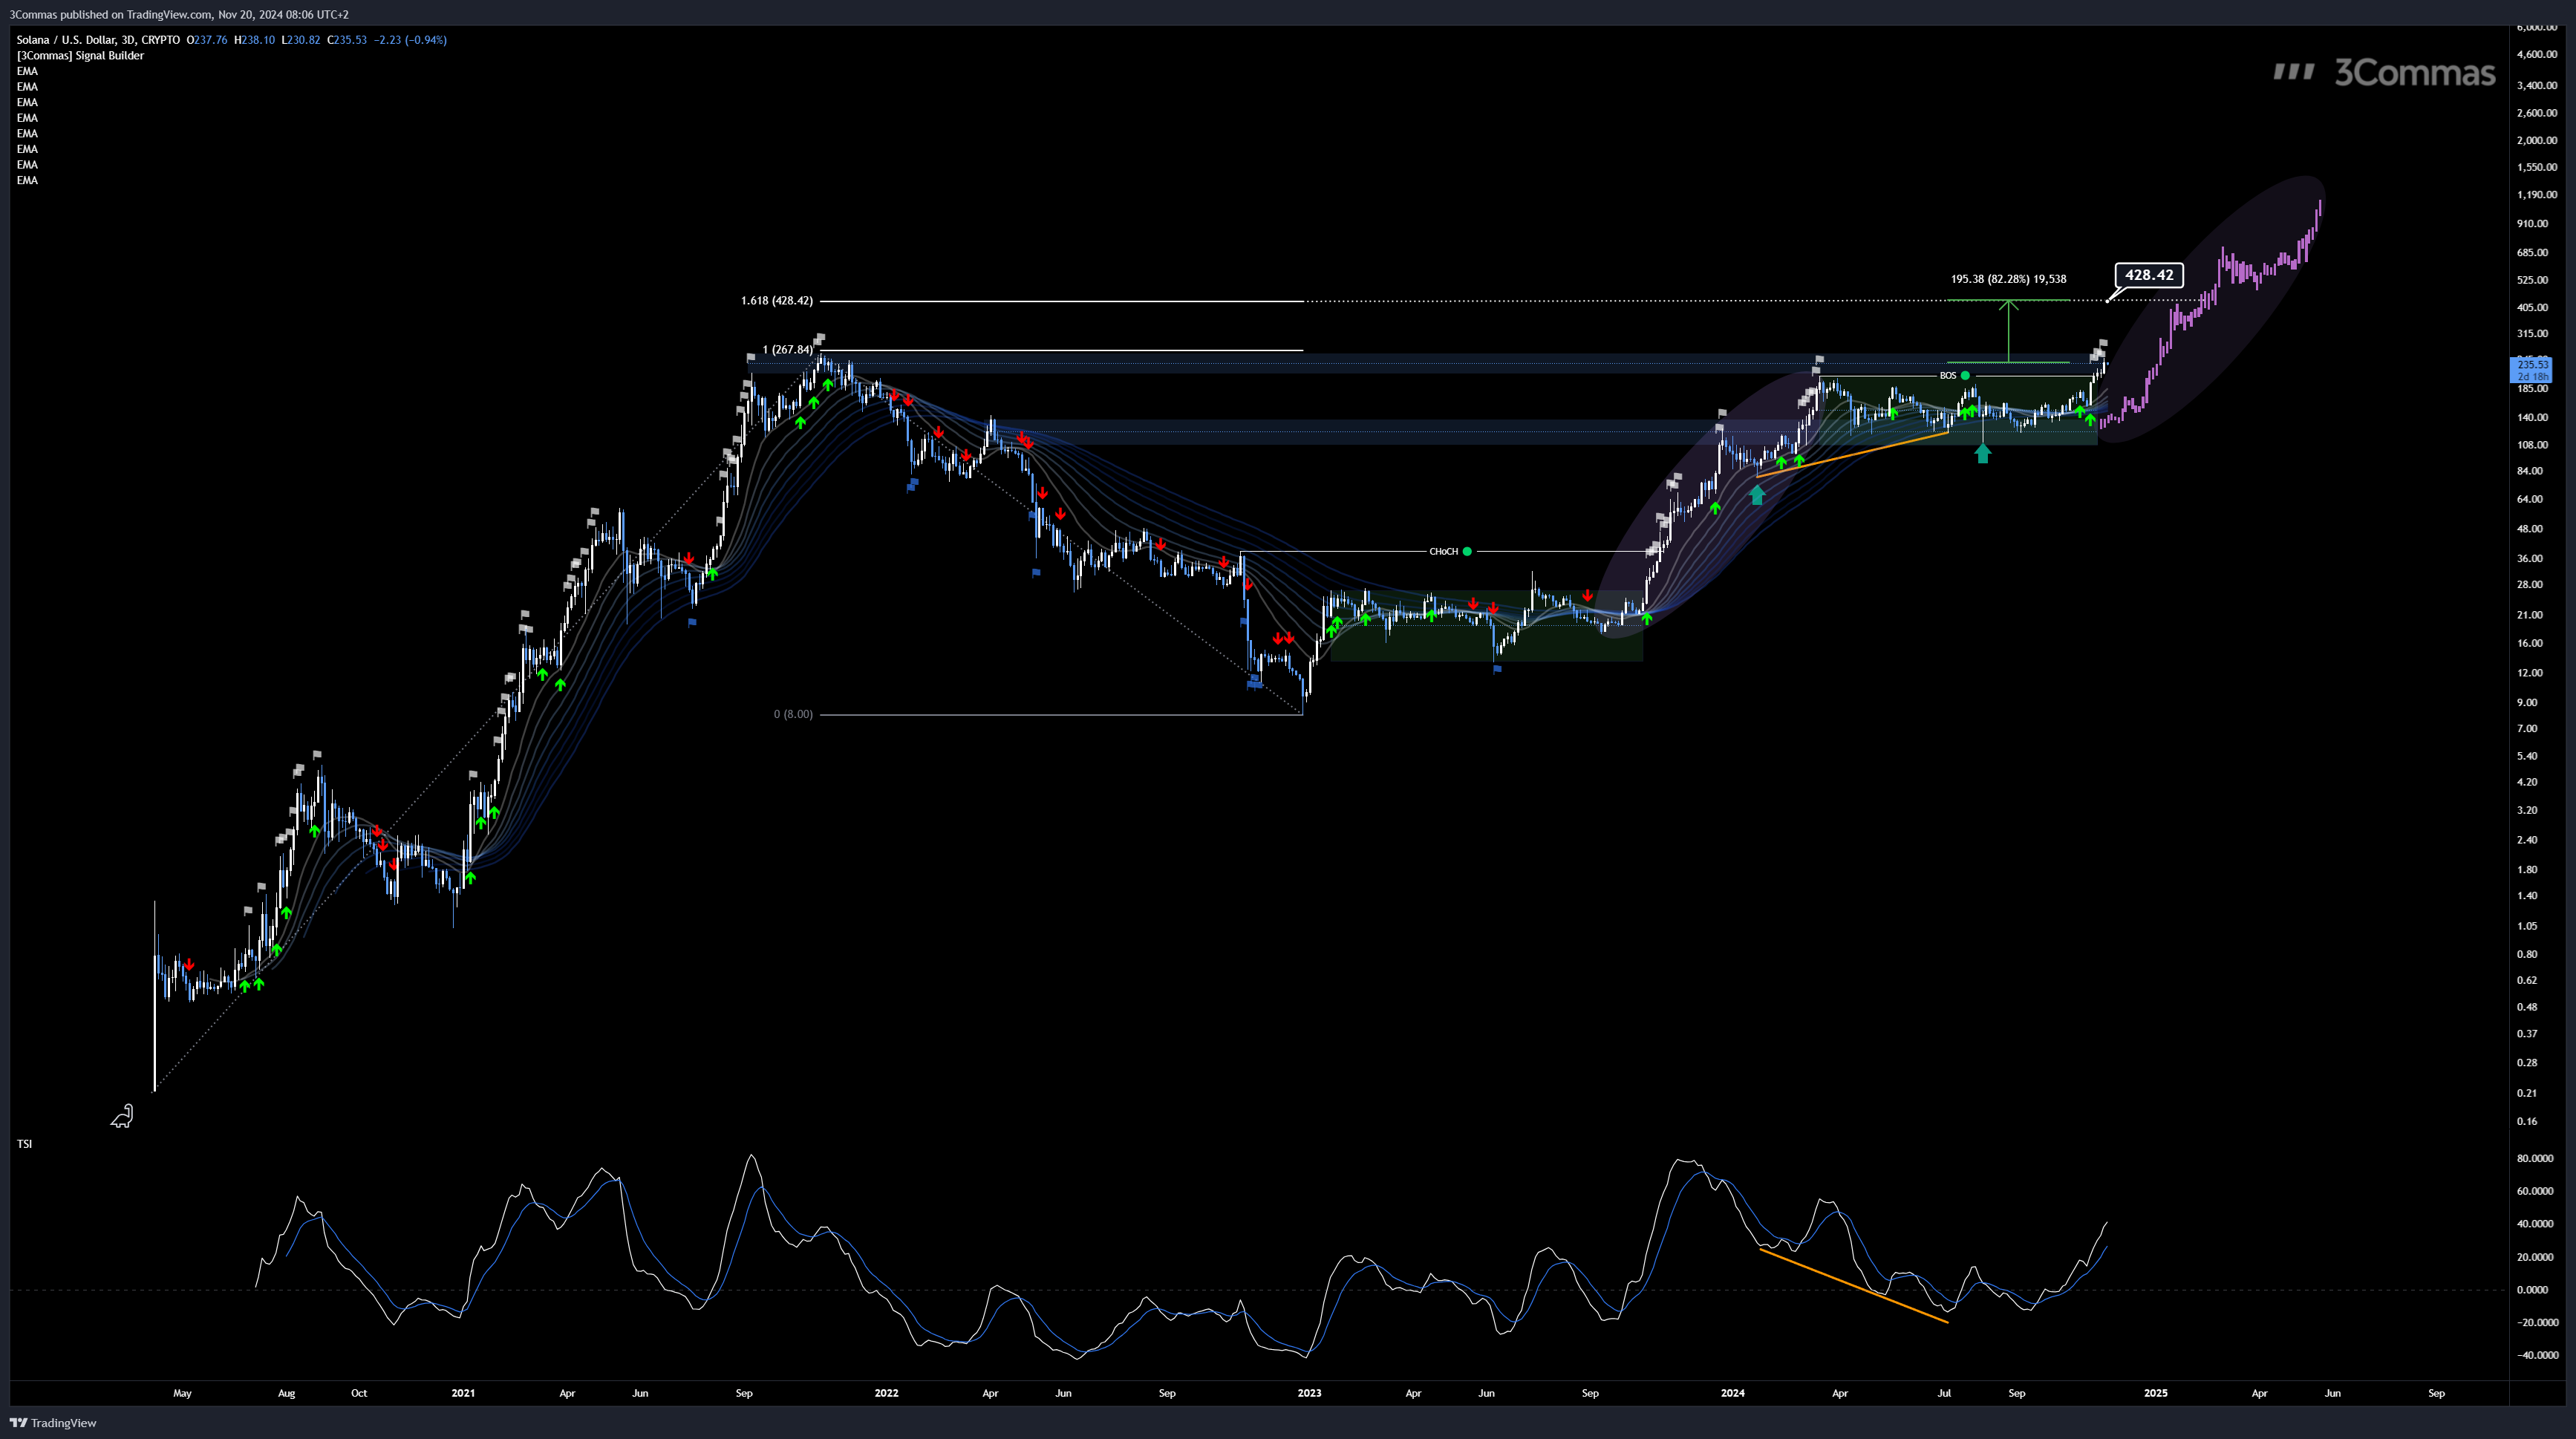
Task: Click the 64.00 price axis label
Action: click(x=2530, y=499)
